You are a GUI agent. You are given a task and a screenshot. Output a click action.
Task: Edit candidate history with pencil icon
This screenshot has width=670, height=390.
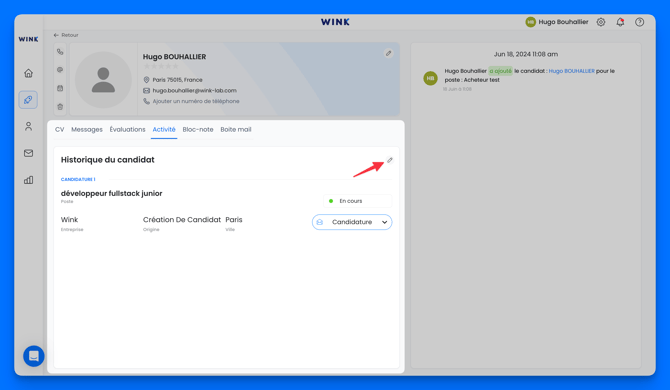click(390, 160)
